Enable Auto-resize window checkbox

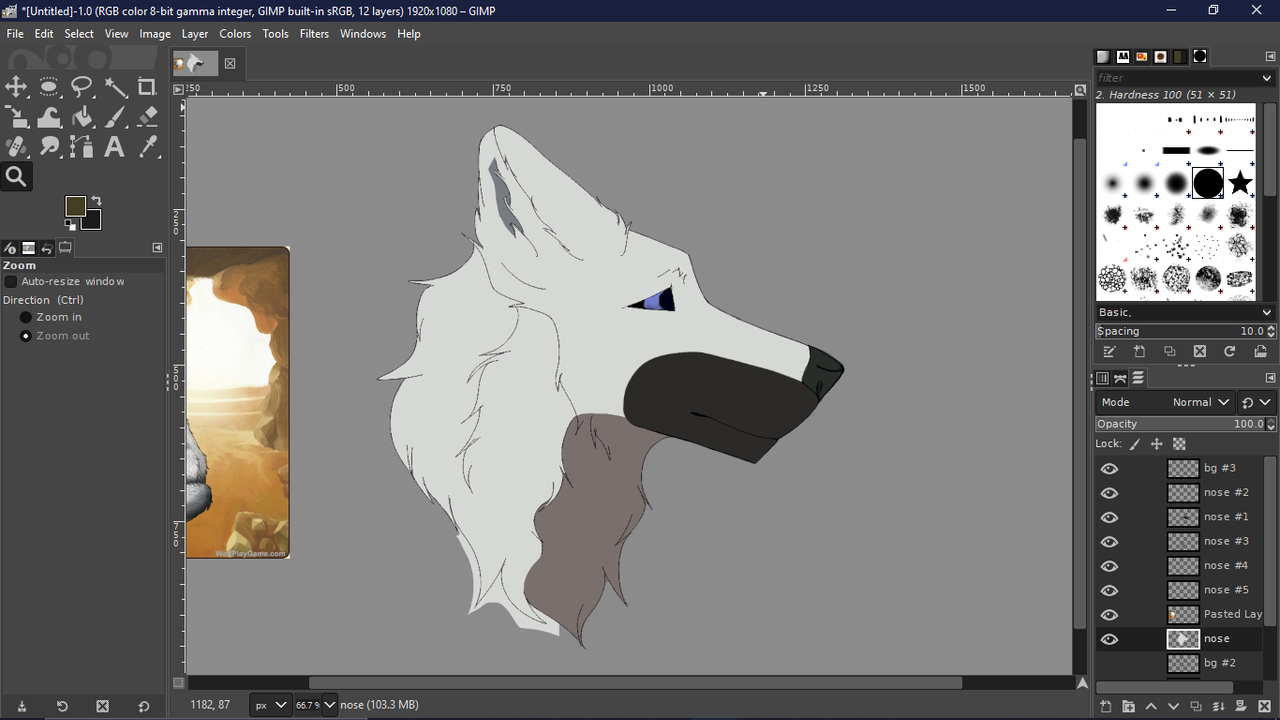[x=12, y=282]
